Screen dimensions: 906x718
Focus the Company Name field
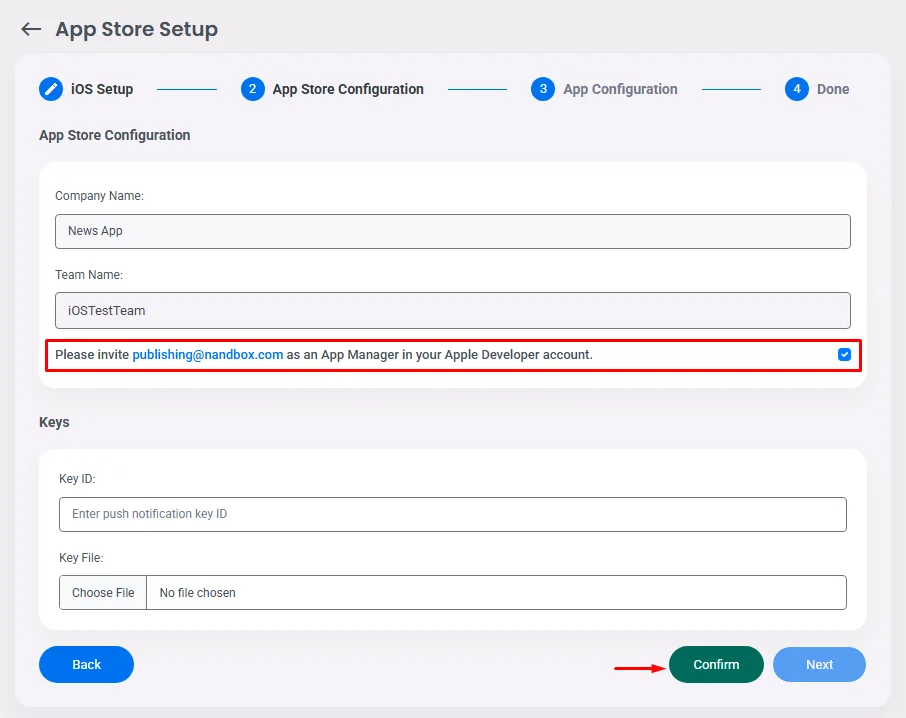point(452,231)
